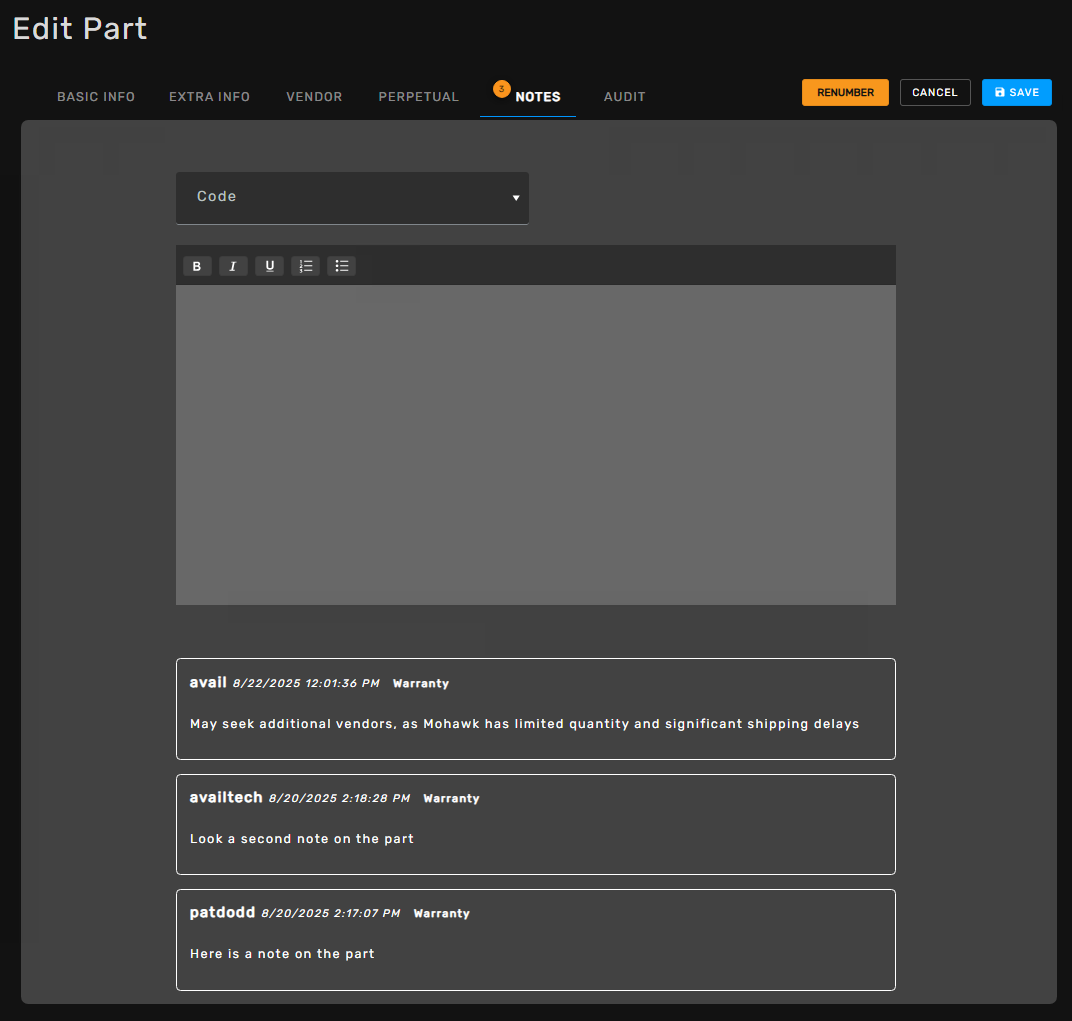
Task: Click inside the note text editor area
Action: coord(535,444)
